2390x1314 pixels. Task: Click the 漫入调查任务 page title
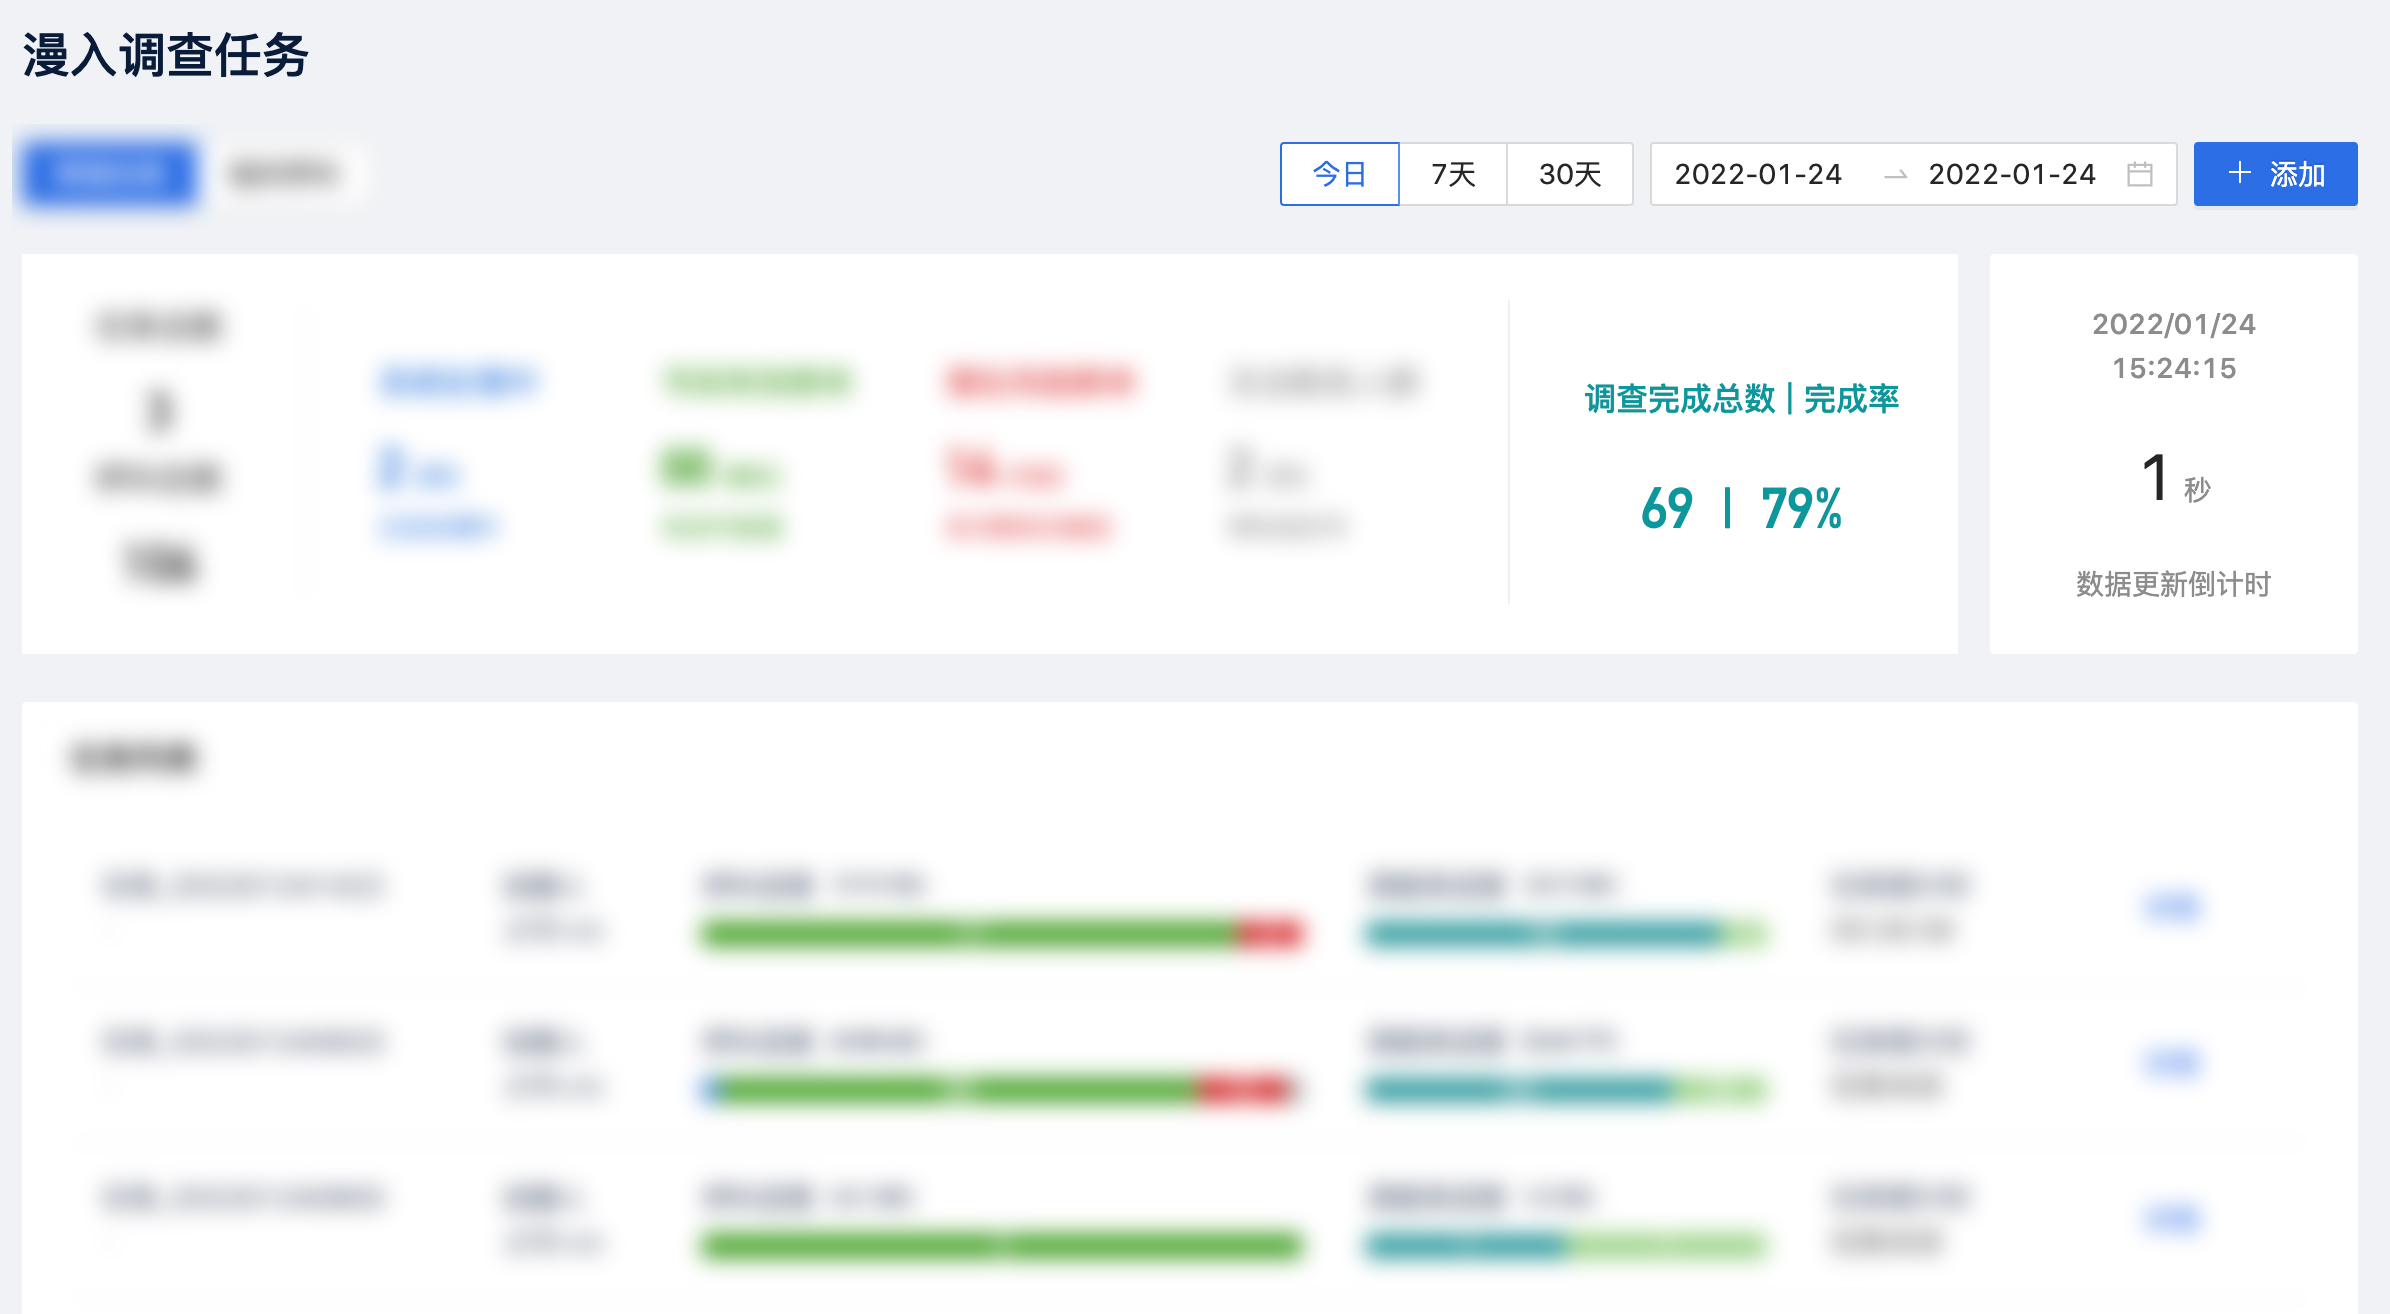click(x=165, y=55)
